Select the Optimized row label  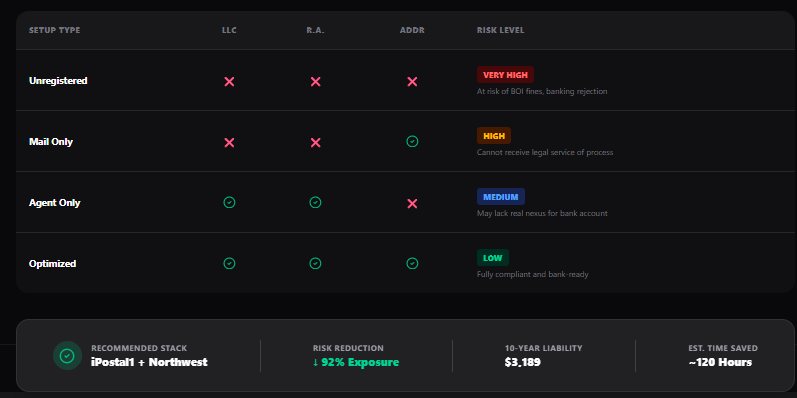52,264
